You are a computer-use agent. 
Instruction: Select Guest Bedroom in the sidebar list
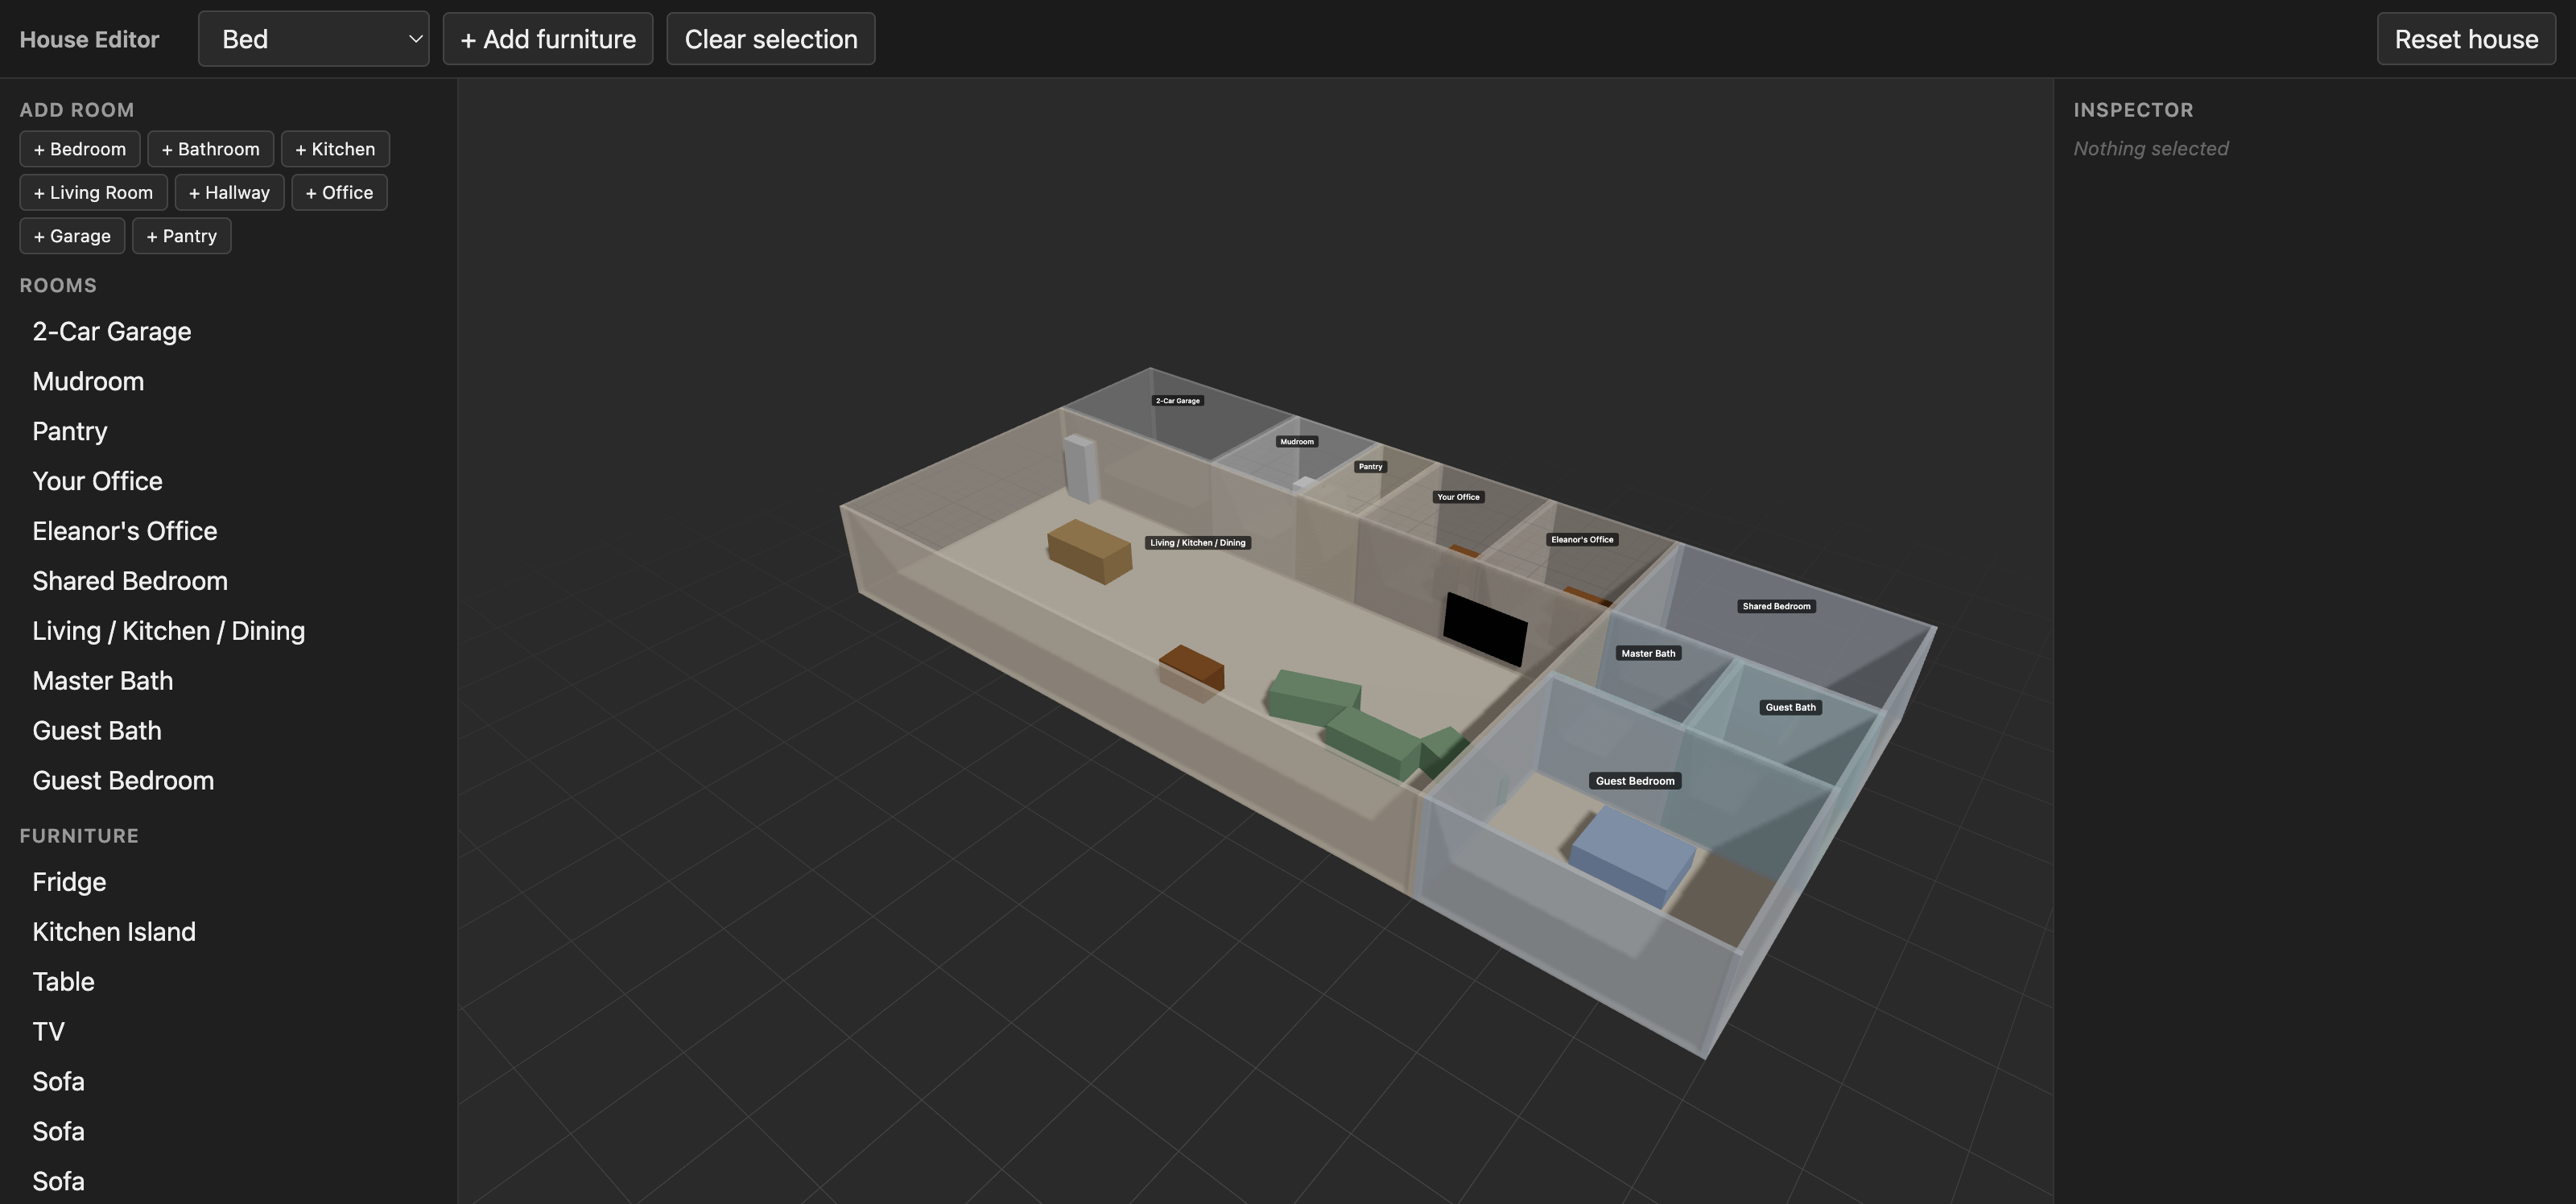point(123,780)
